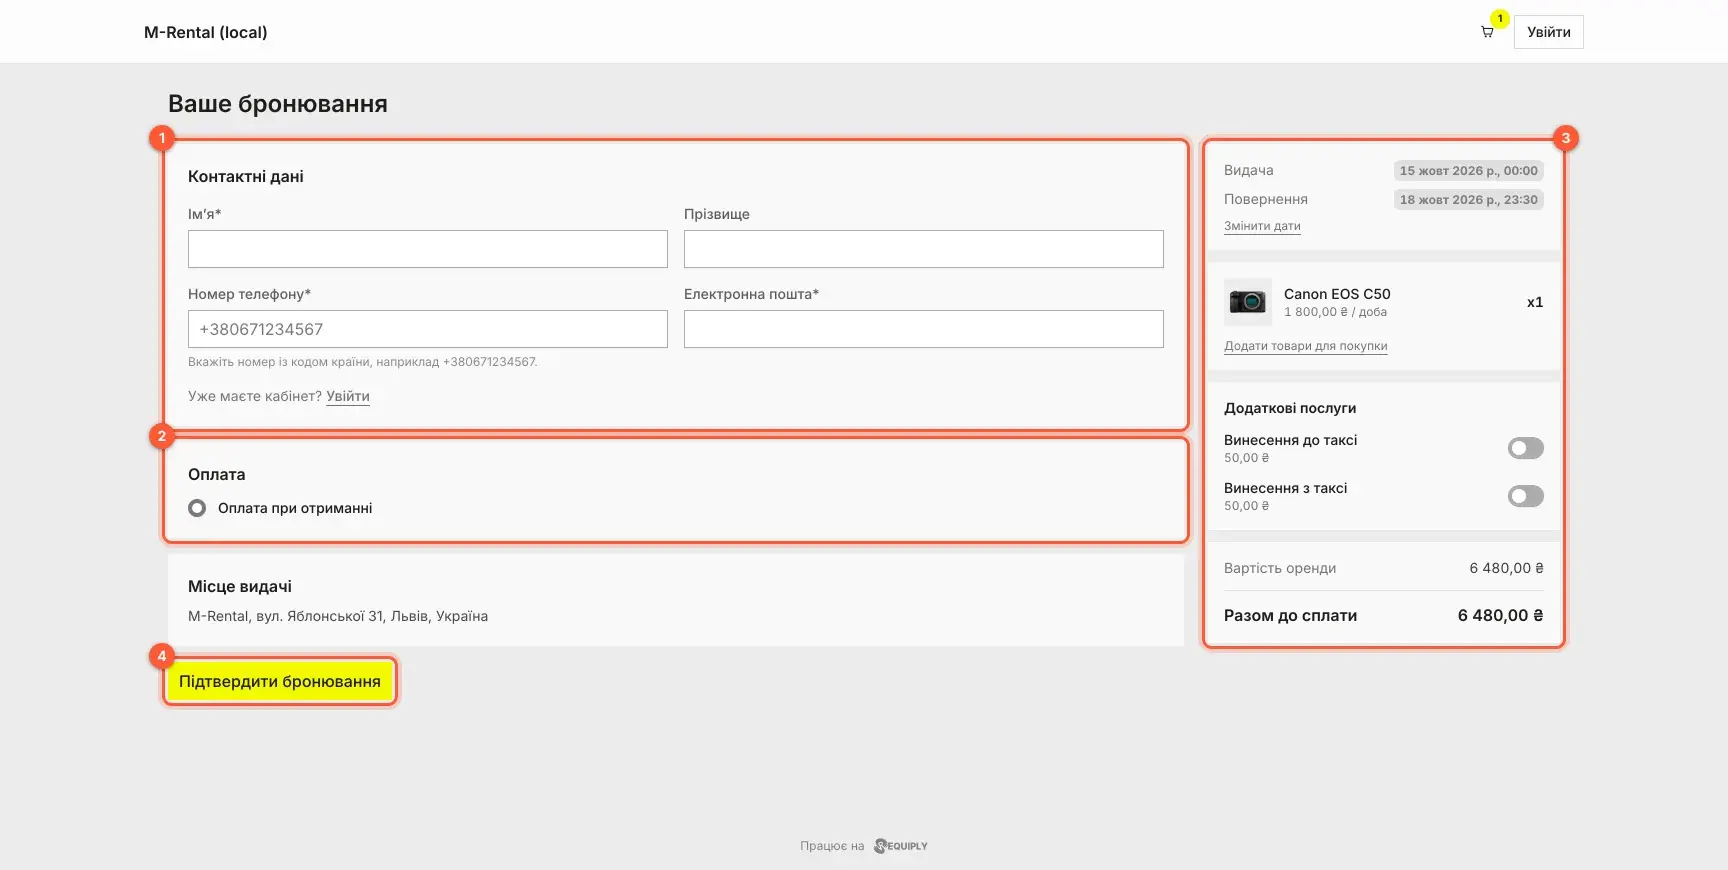Click the 1 800,00 ₴ / доба price
Viewport: 1728px width, 870px height.
1335,312
